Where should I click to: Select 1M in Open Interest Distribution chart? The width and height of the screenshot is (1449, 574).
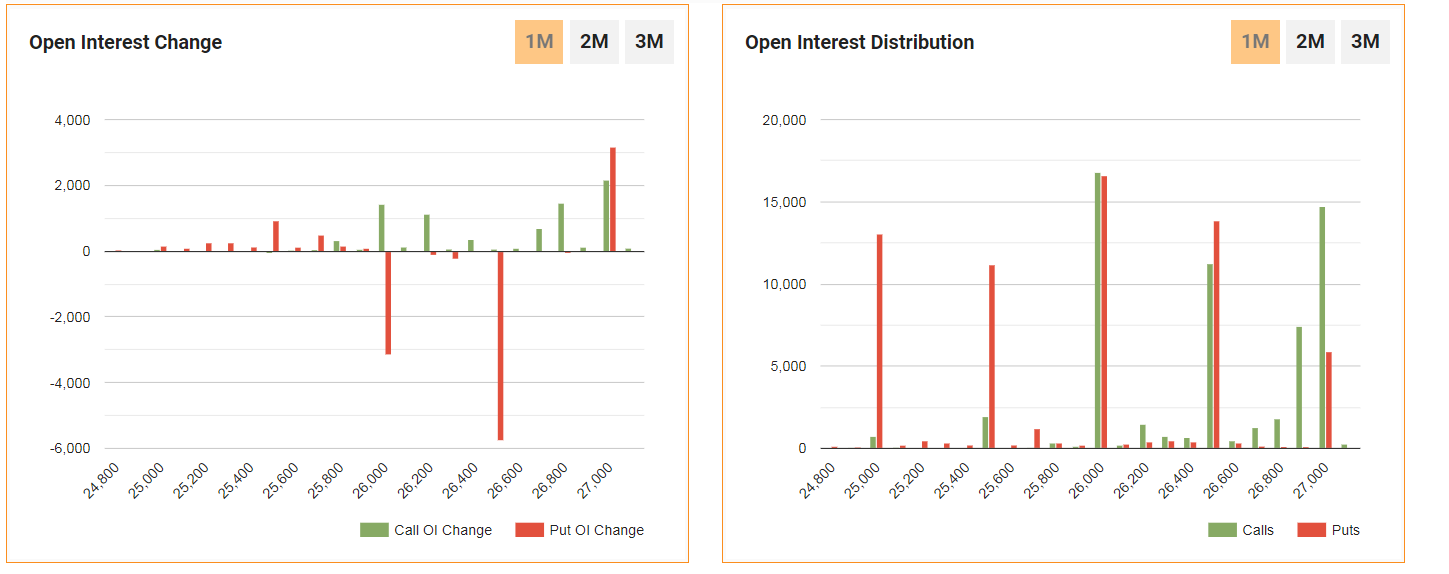click(x=1255, y=42)
